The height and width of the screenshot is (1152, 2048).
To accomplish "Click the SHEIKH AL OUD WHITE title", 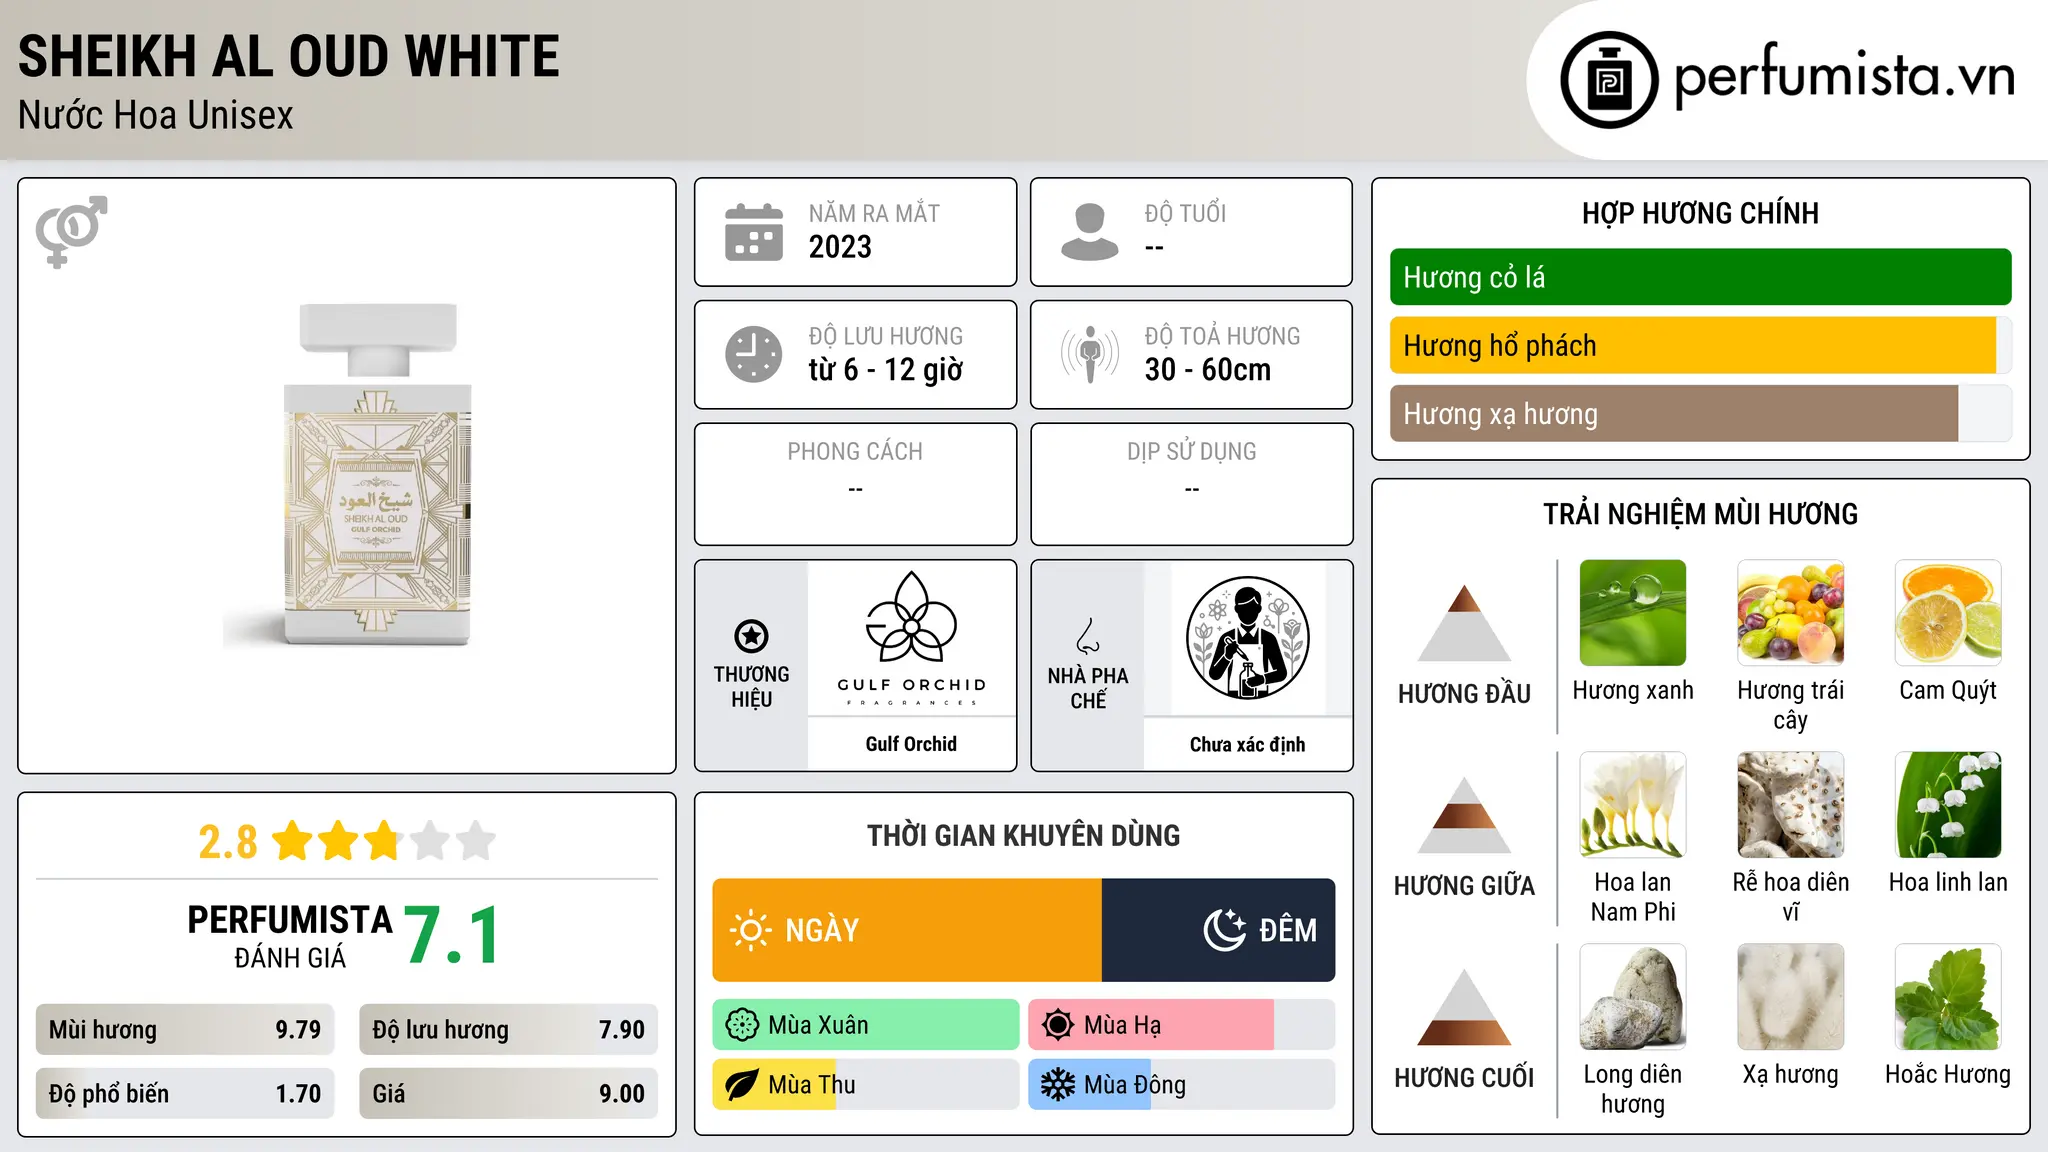I will [289, 57].
